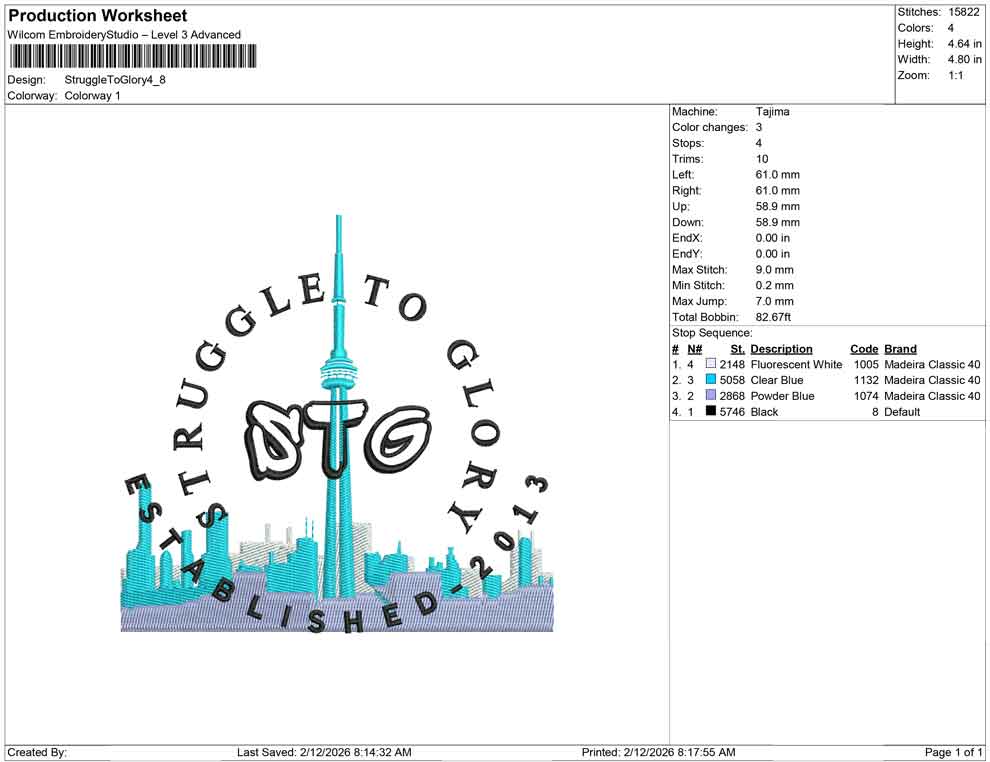Screen dimensions: 990x762
Task: Click the 'Black' description text in stop 4
Action: point(764,411)
